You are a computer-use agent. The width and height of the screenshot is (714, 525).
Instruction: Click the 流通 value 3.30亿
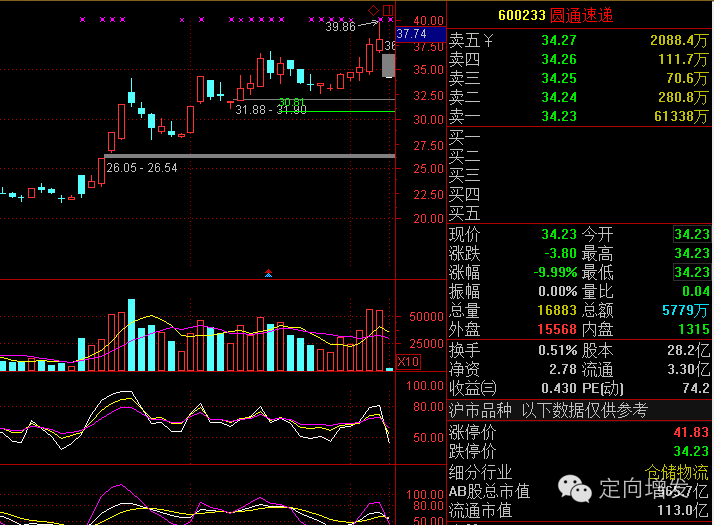click(688, 369)
